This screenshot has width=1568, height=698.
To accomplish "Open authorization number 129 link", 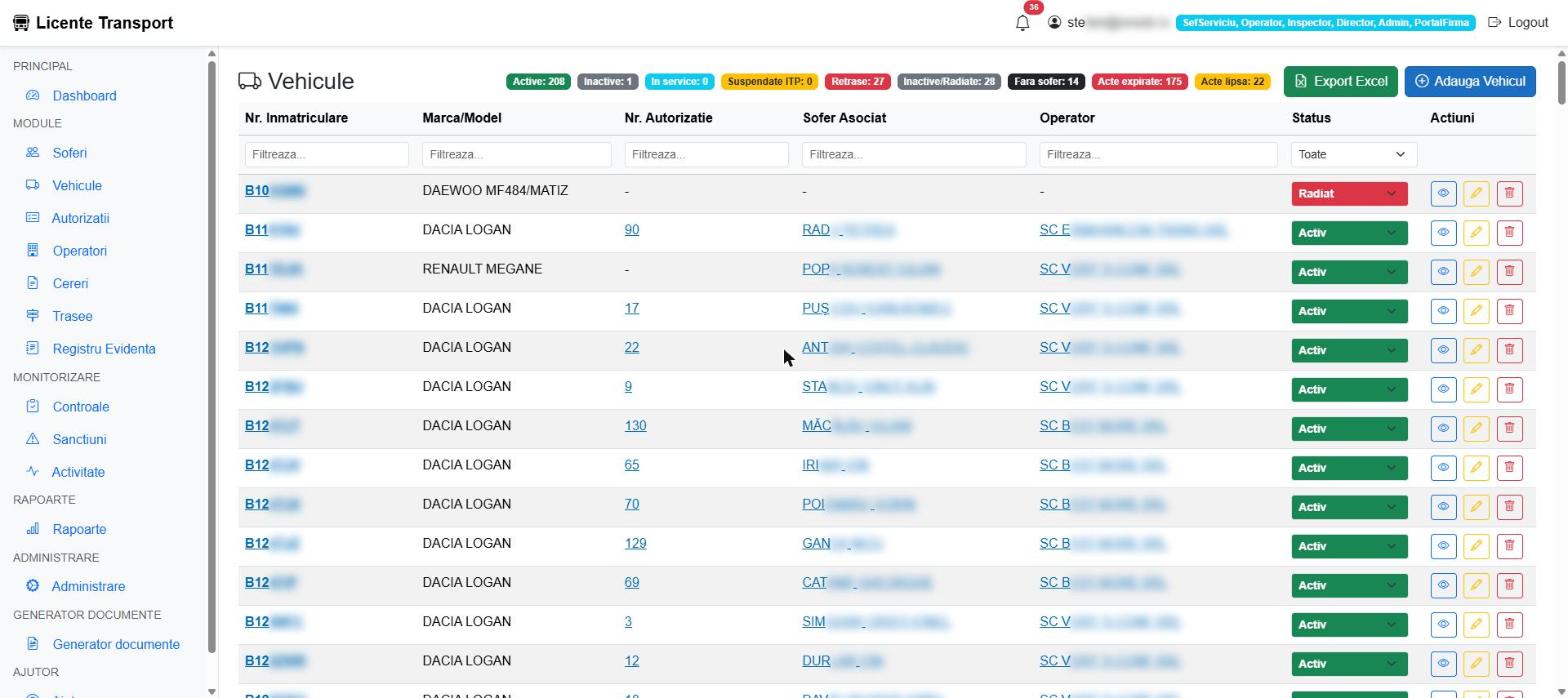I will tap(635, 544).
